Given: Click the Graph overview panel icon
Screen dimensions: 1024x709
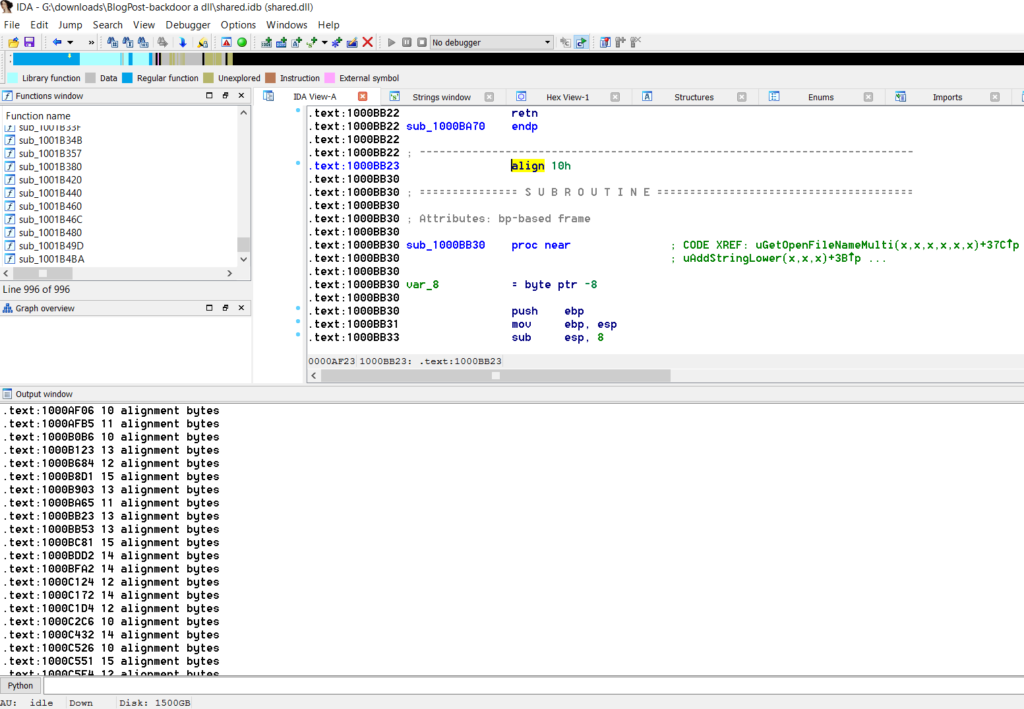Looking at the screenshot, I should [8, 307].
